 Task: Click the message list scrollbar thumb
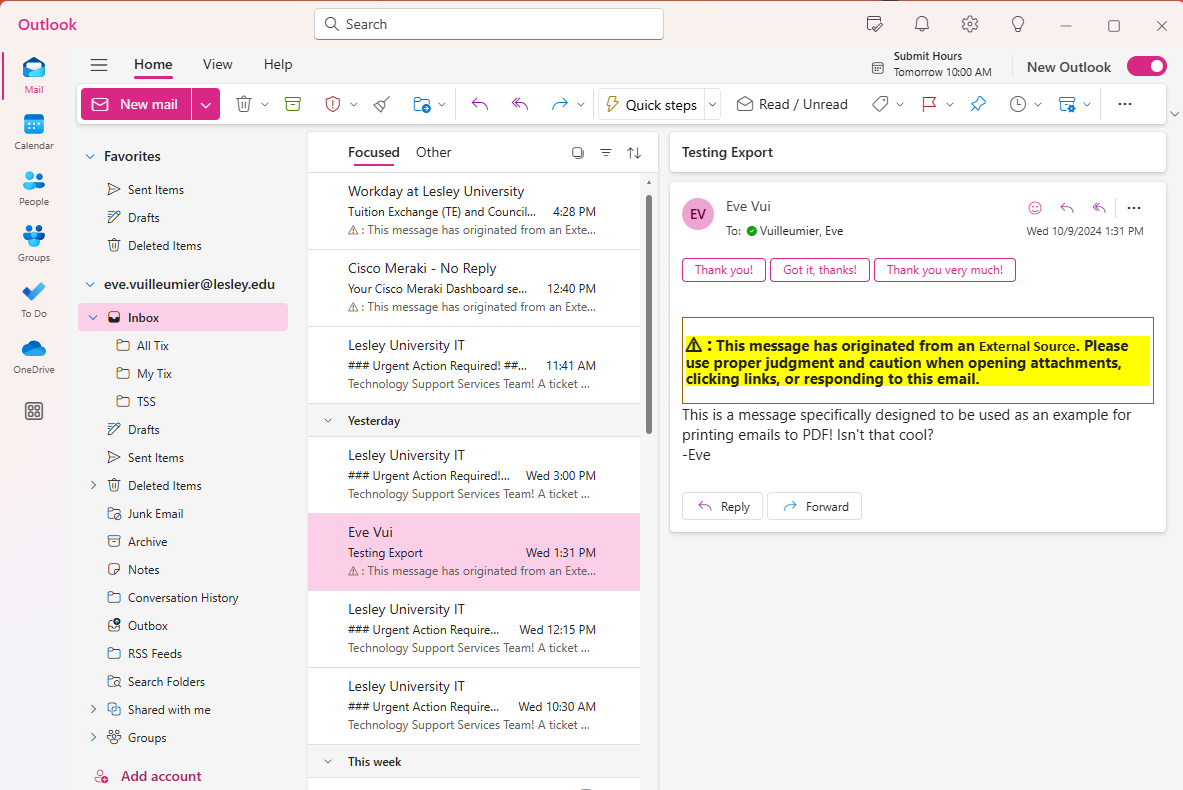point(649,315)
